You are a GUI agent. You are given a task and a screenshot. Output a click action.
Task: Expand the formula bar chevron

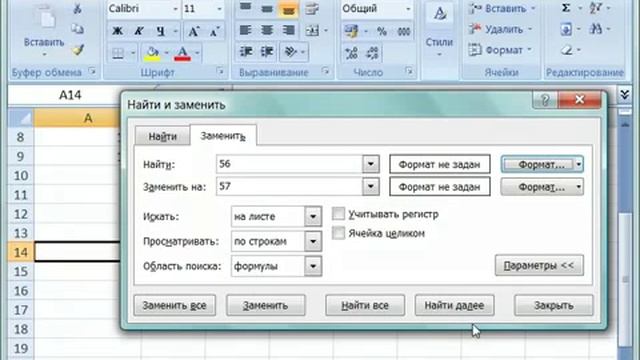click(624, 95)
